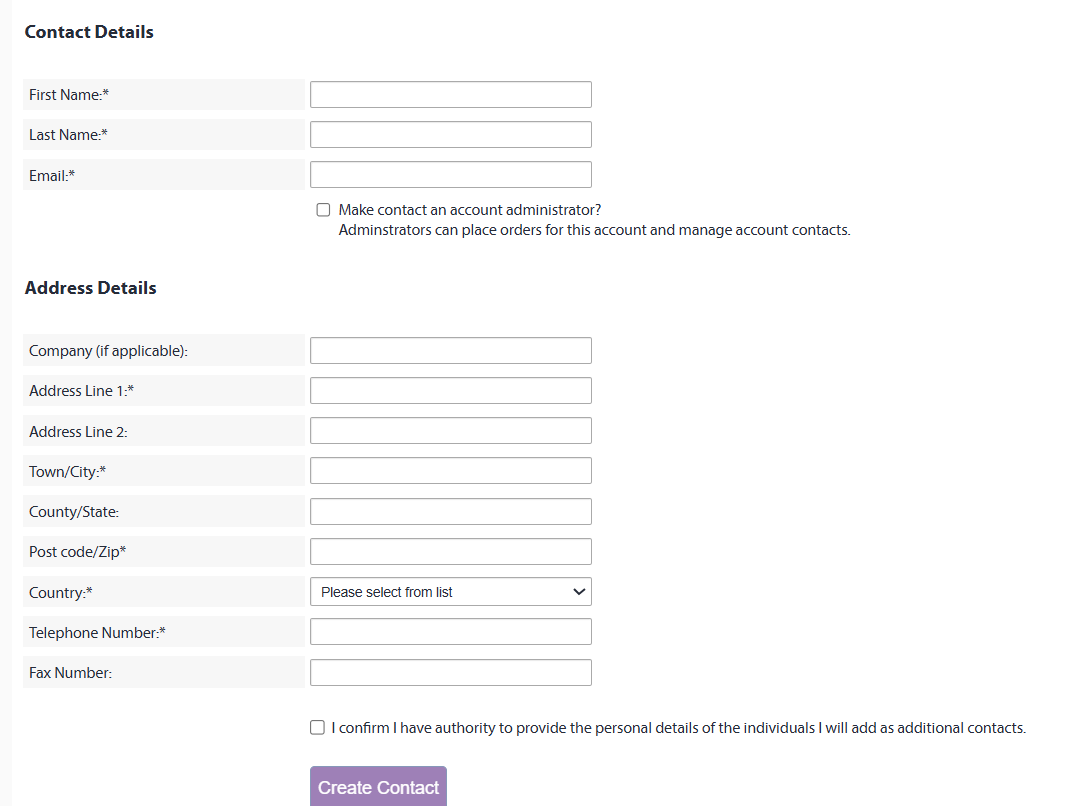
Task: Click the First Name input field
Action: [450, 95]
